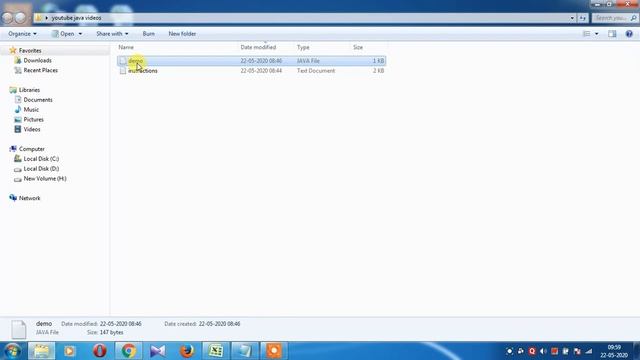This screenshot has height=360, width=640.
Task: Open Windows Explorer from the taskbar
Action: coord(41,351)
